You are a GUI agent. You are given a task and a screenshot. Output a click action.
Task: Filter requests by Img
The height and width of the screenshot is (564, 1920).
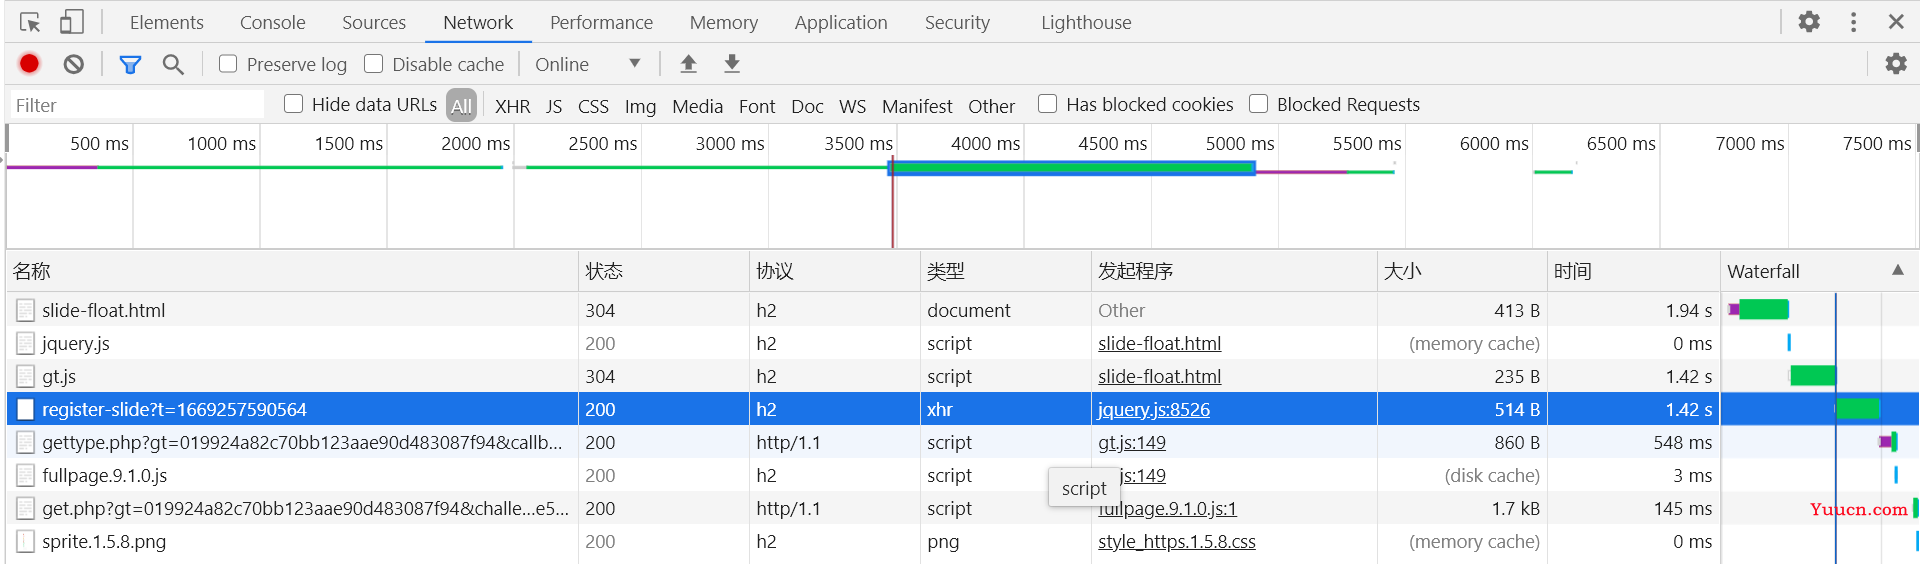pyautogui.click(x=640, y=105)
